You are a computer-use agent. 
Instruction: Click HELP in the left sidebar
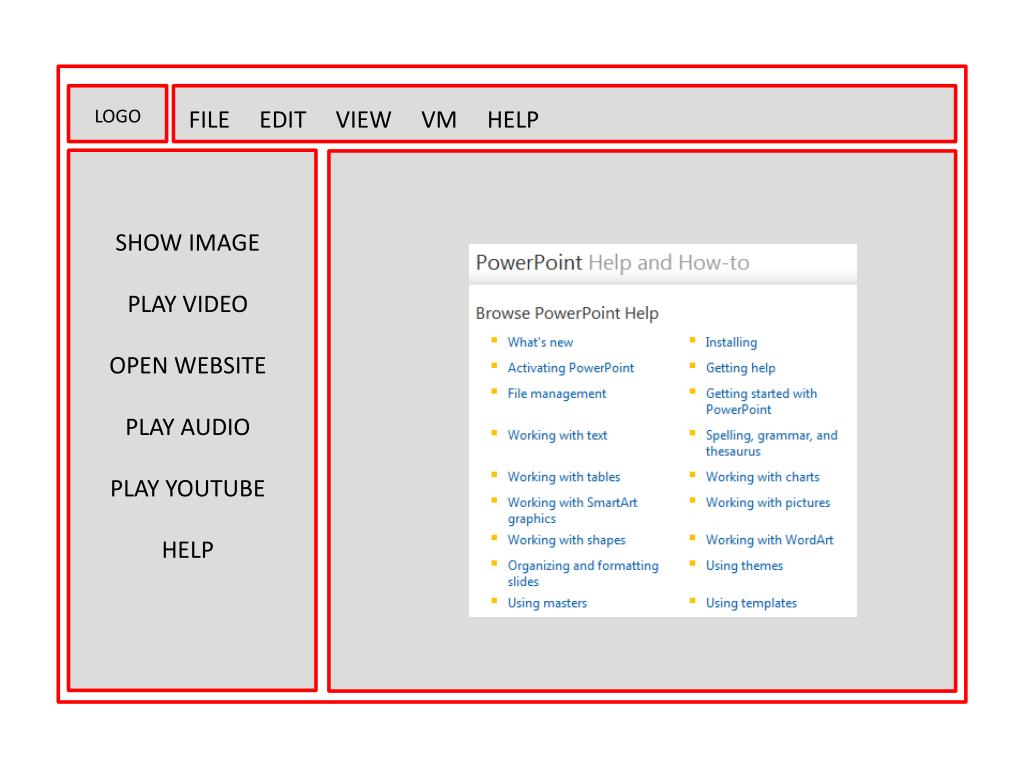pyautogui.click(x=187, y=550)
